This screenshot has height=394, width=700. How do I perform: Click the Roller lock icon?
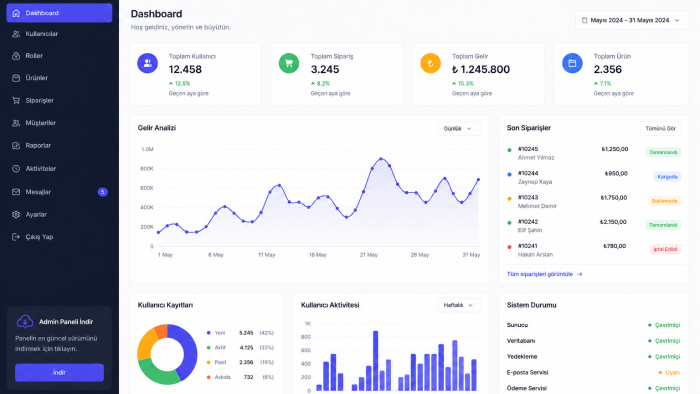pyautogui.click(x=16, y=56)
